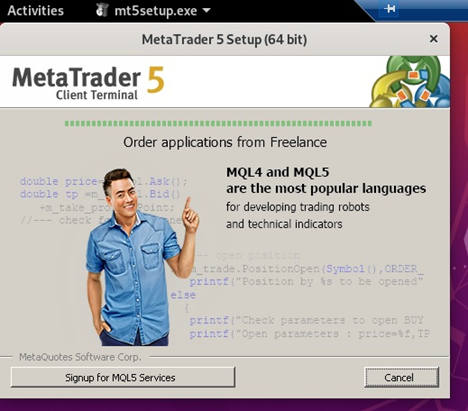This screenshot has width=468, height=411.
Task: Click the gold 5 in MetaTrader logo
Action: click(155, 79)
